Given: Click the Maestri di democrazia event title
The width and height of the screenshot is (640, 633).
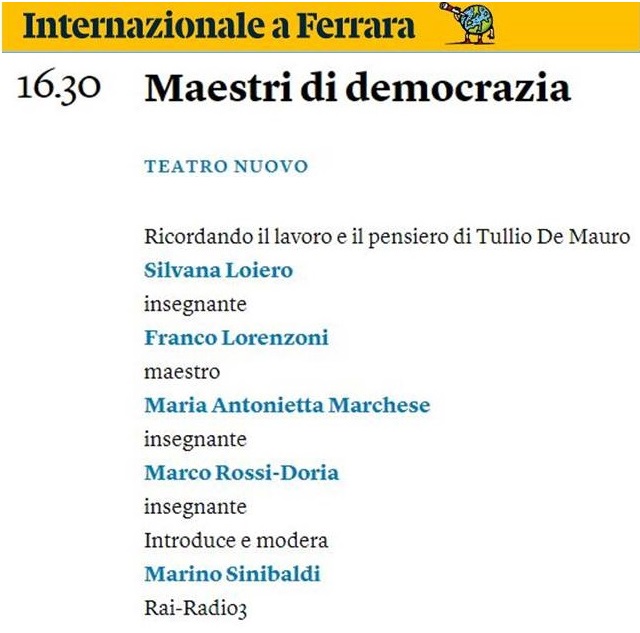Looking at the screenshot, I should click(358, 88).
